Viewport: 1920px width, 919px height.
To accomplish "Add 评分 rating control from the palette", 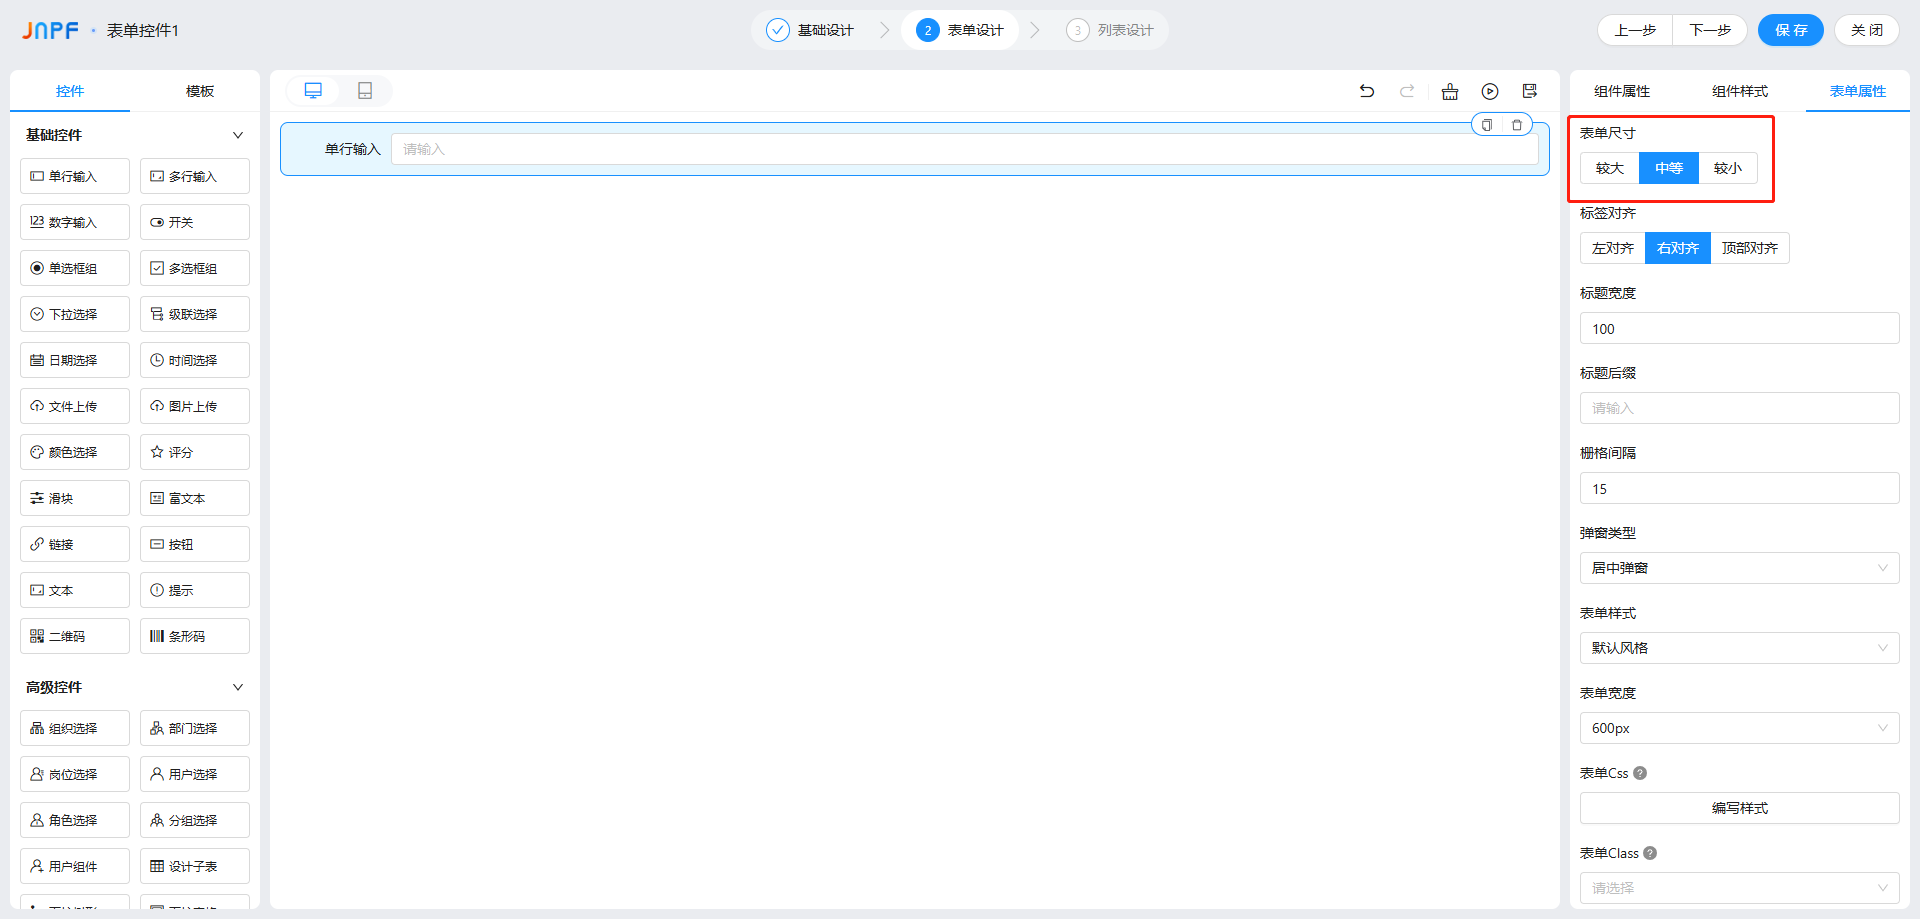I will click(x=195, y=452).
